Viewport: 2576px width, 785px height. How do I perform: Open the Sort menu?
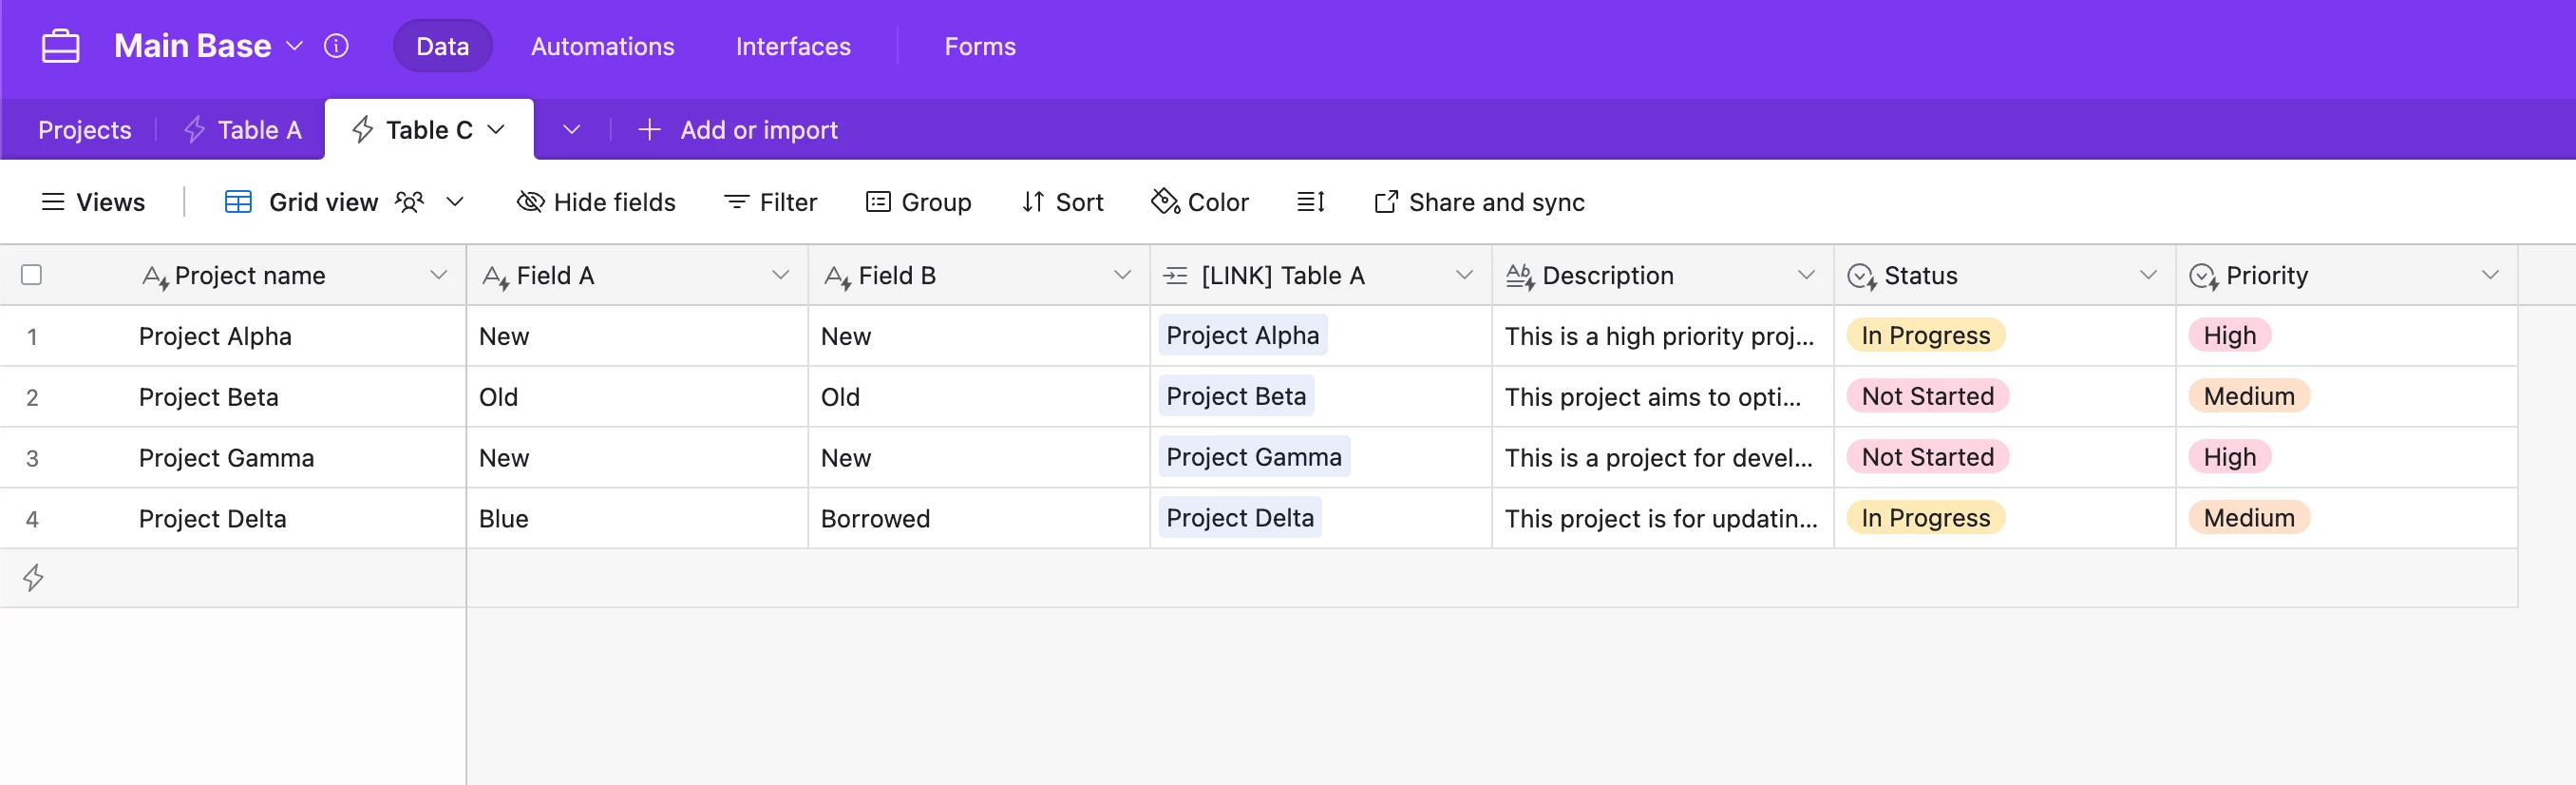[1062, 202]
